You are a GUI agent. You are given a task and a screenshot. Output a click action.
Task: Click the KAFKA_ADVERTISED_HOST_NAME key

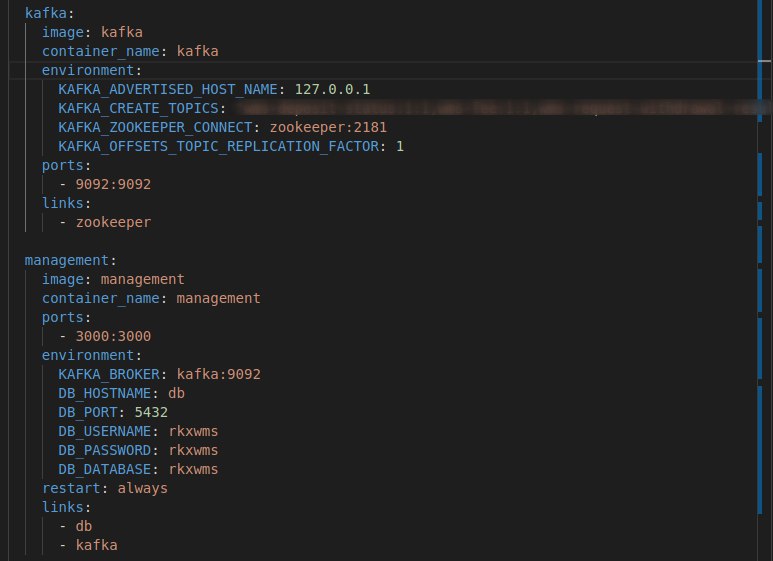[x=168, y=89]
